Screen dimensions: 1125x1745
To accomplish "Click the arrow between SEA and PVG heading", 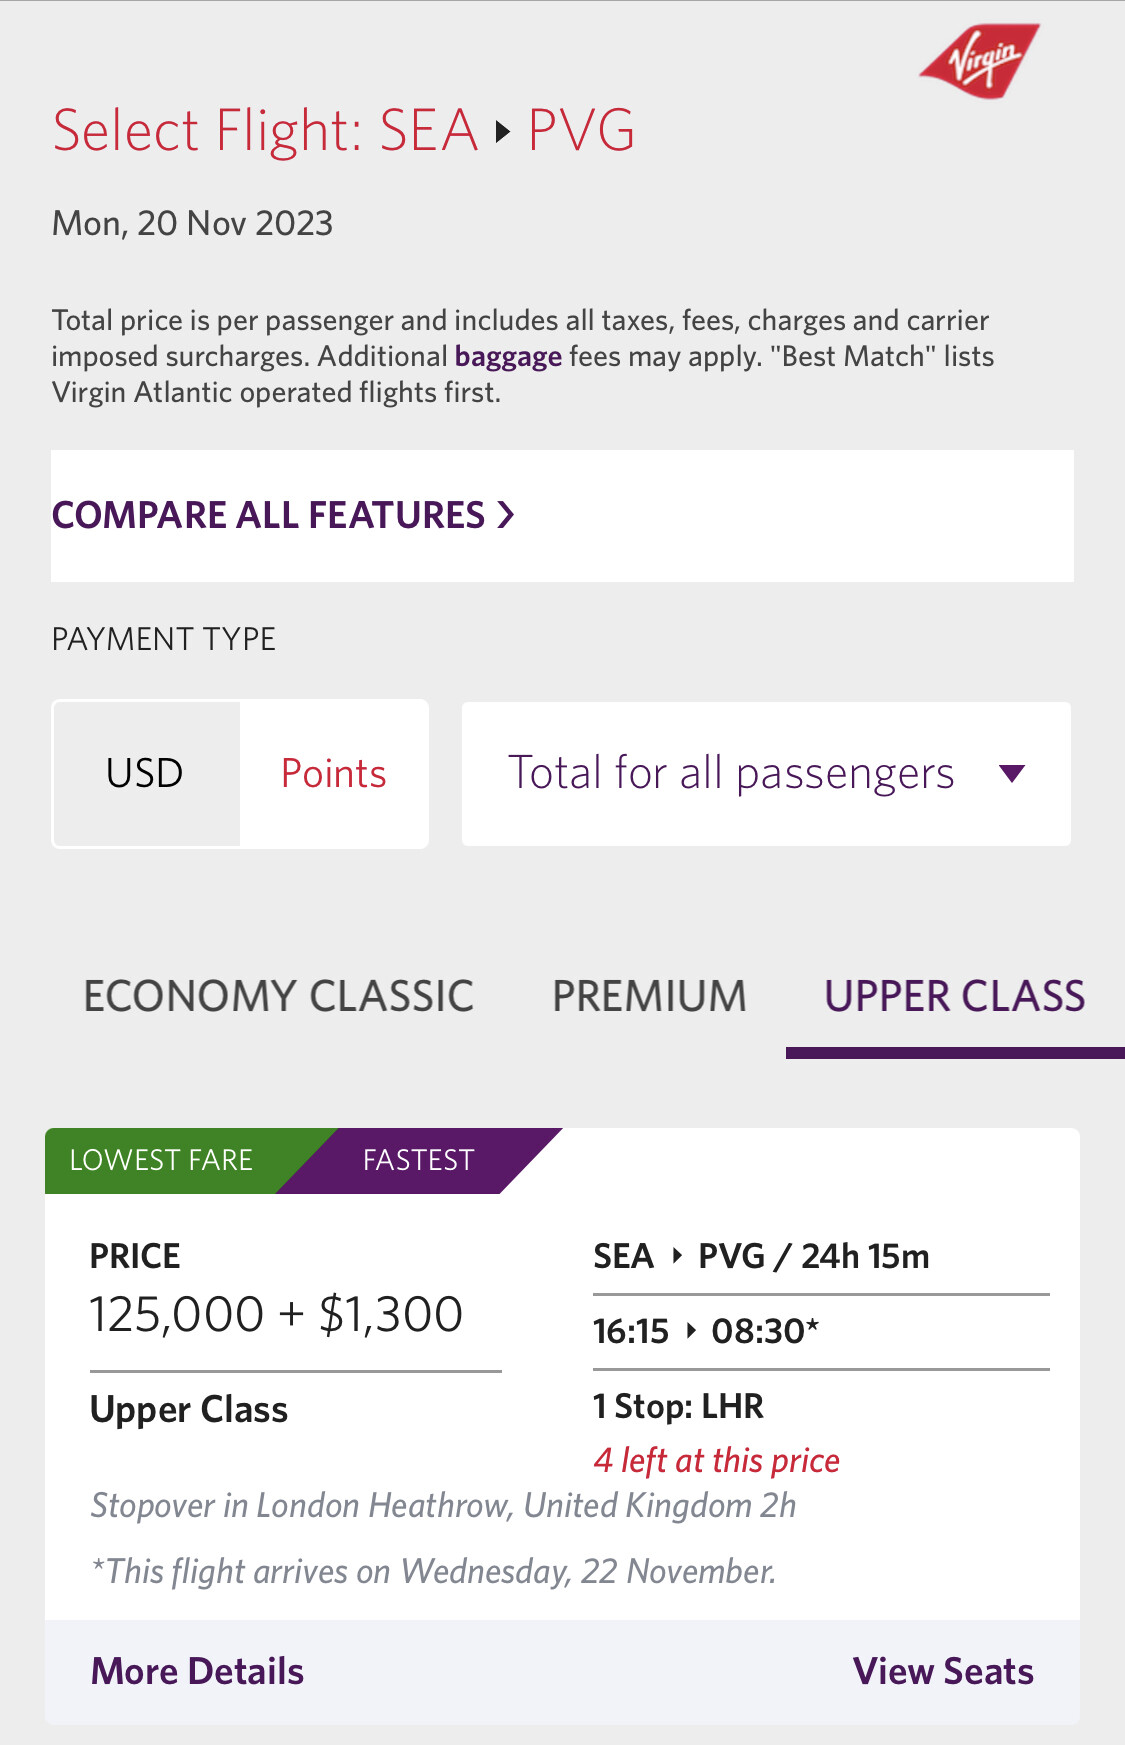I will (503, 131).
